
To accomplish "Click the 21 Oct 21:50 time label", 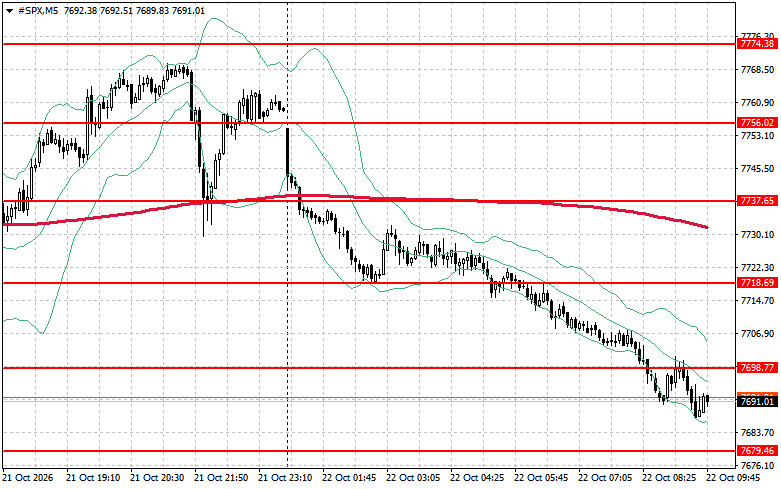I will point(221,478).
